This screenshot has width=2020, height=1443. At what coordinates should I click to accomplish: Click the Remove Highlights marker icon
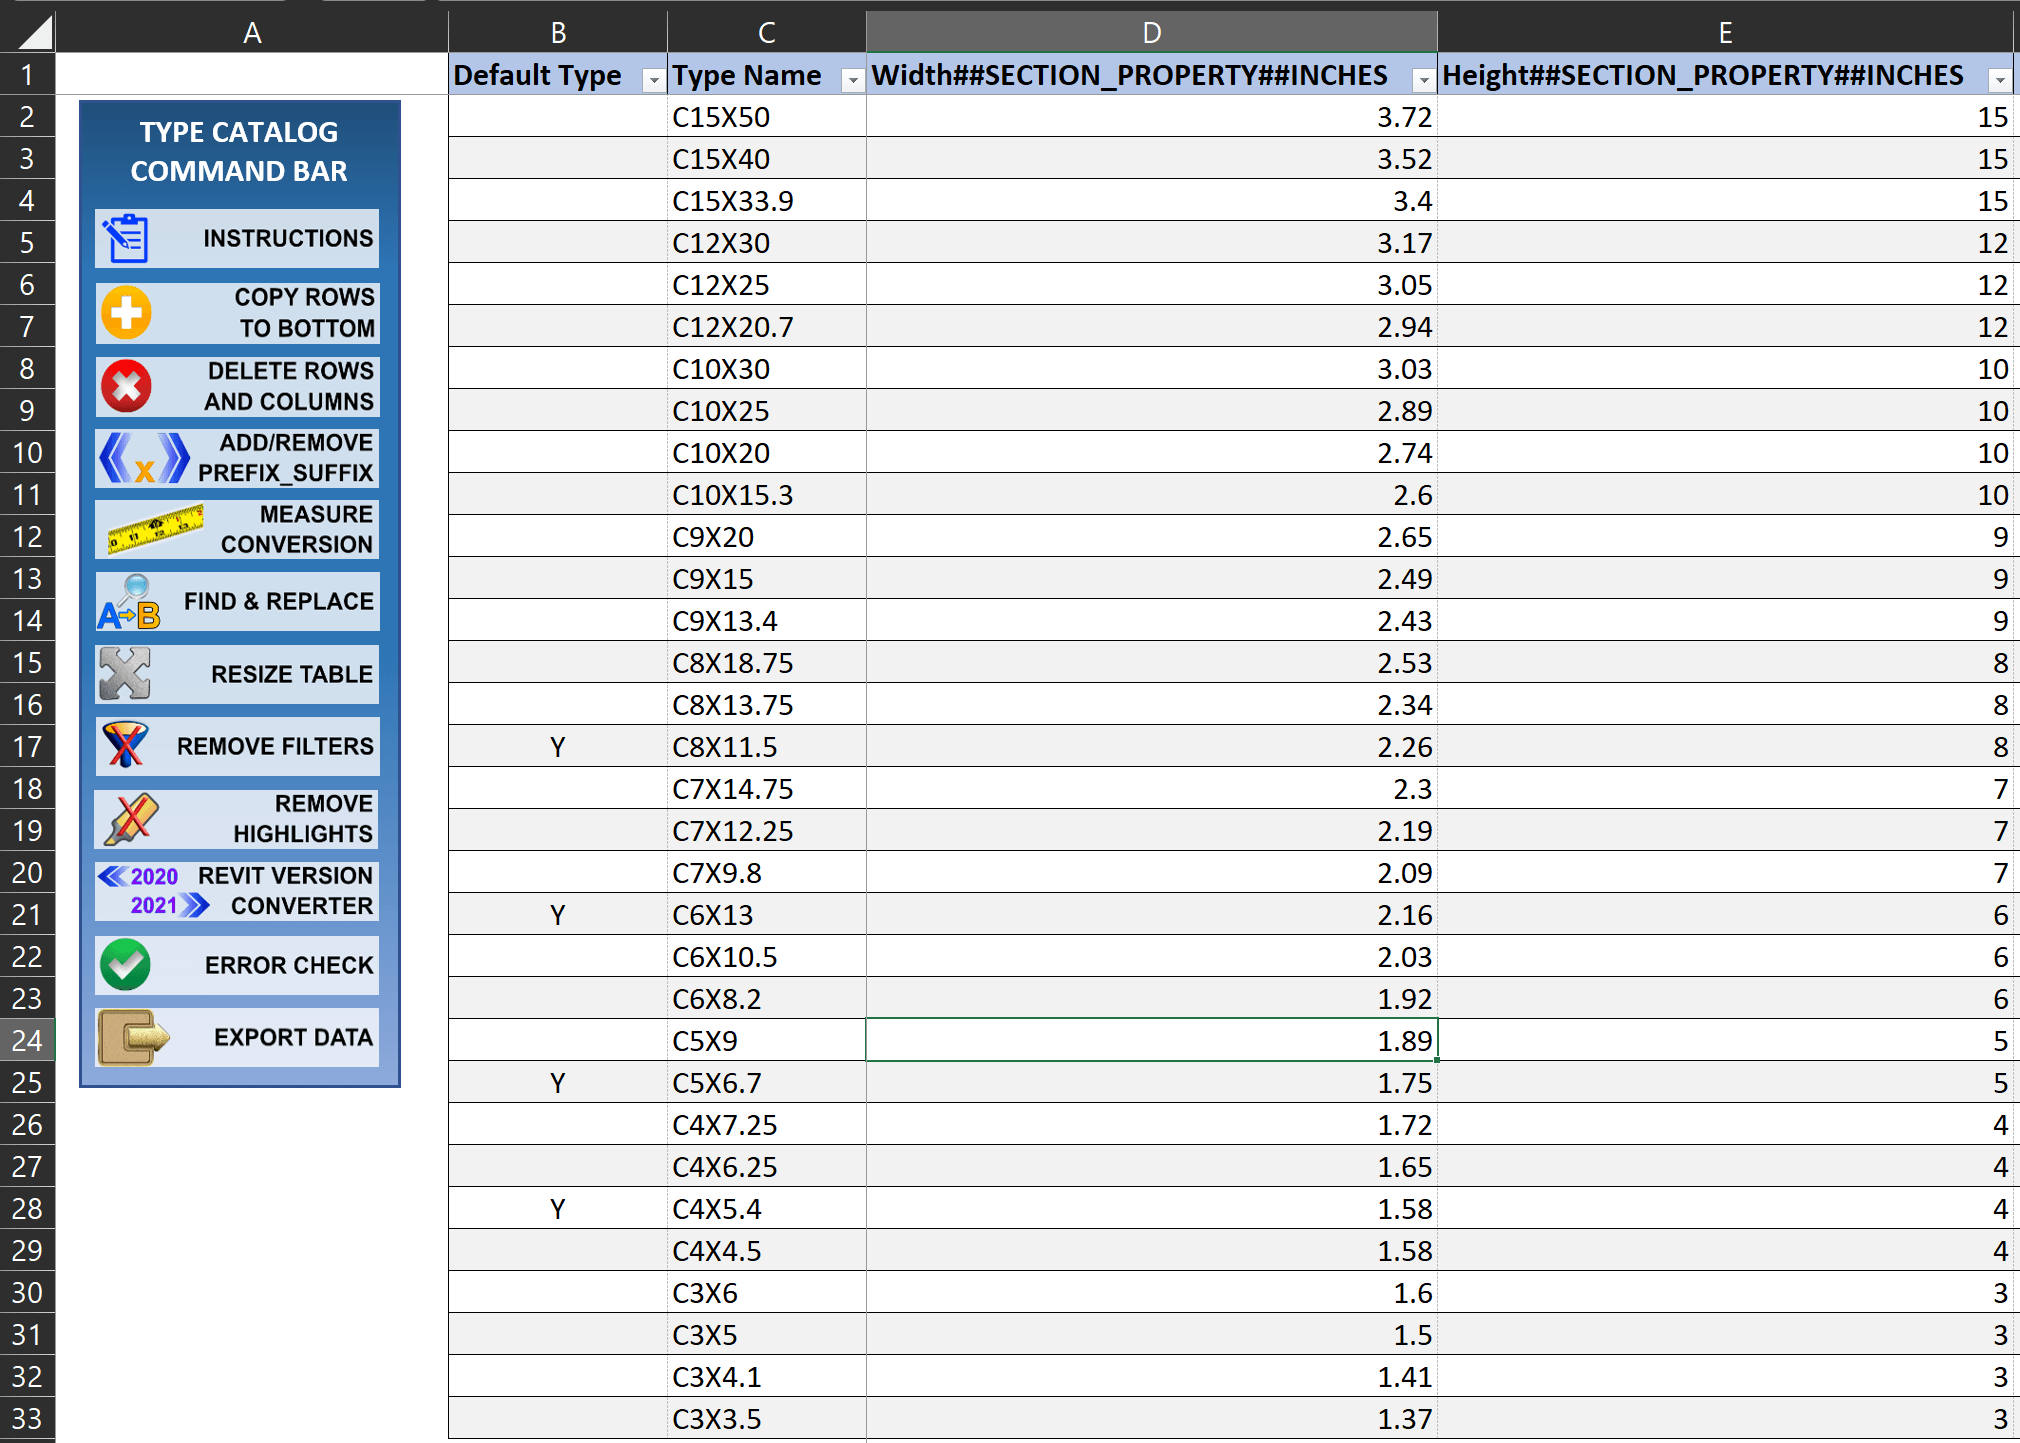tap(131, 818)
